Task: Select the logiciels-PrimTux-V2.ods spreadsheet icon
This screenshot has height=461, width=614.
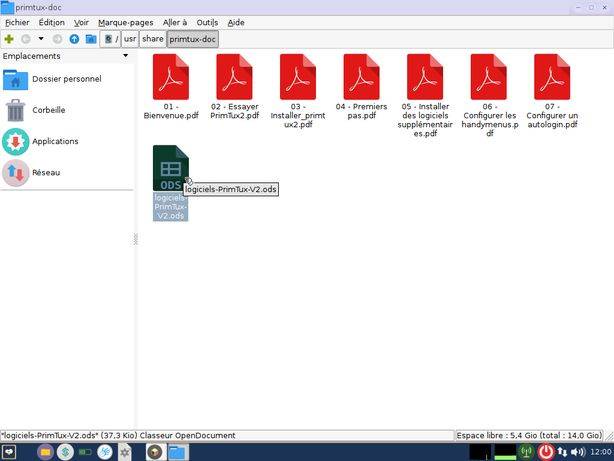Action: click(x=171, y=168)
